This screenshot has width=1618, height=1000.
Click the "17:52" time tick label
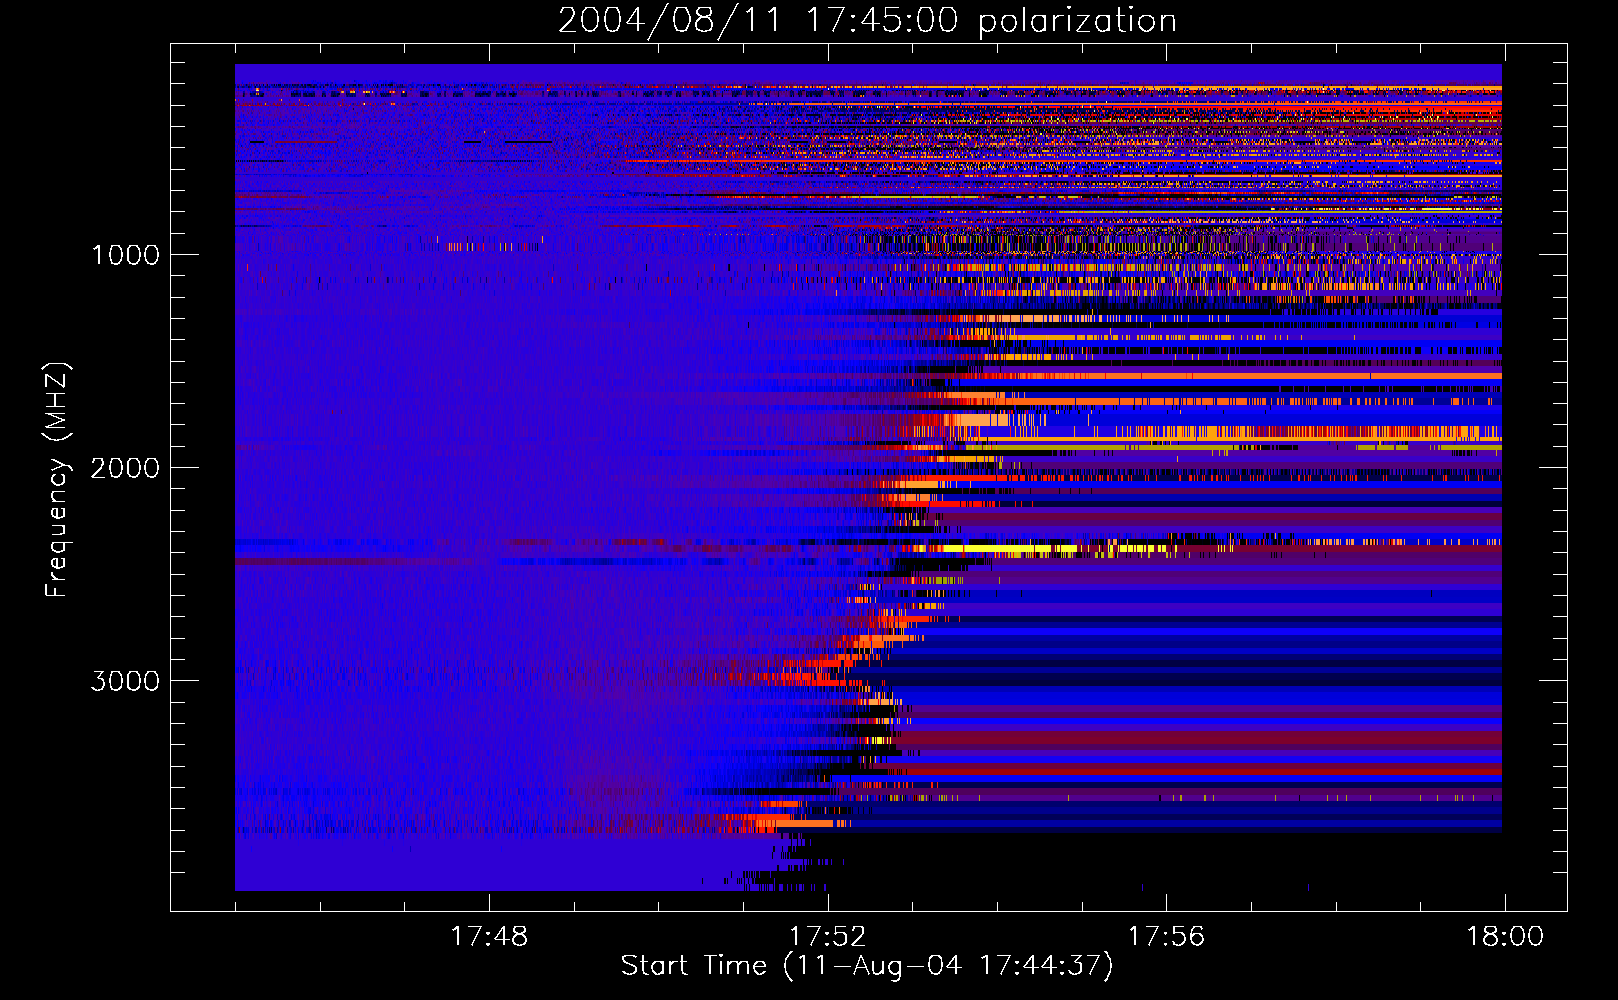click(828, 937)
